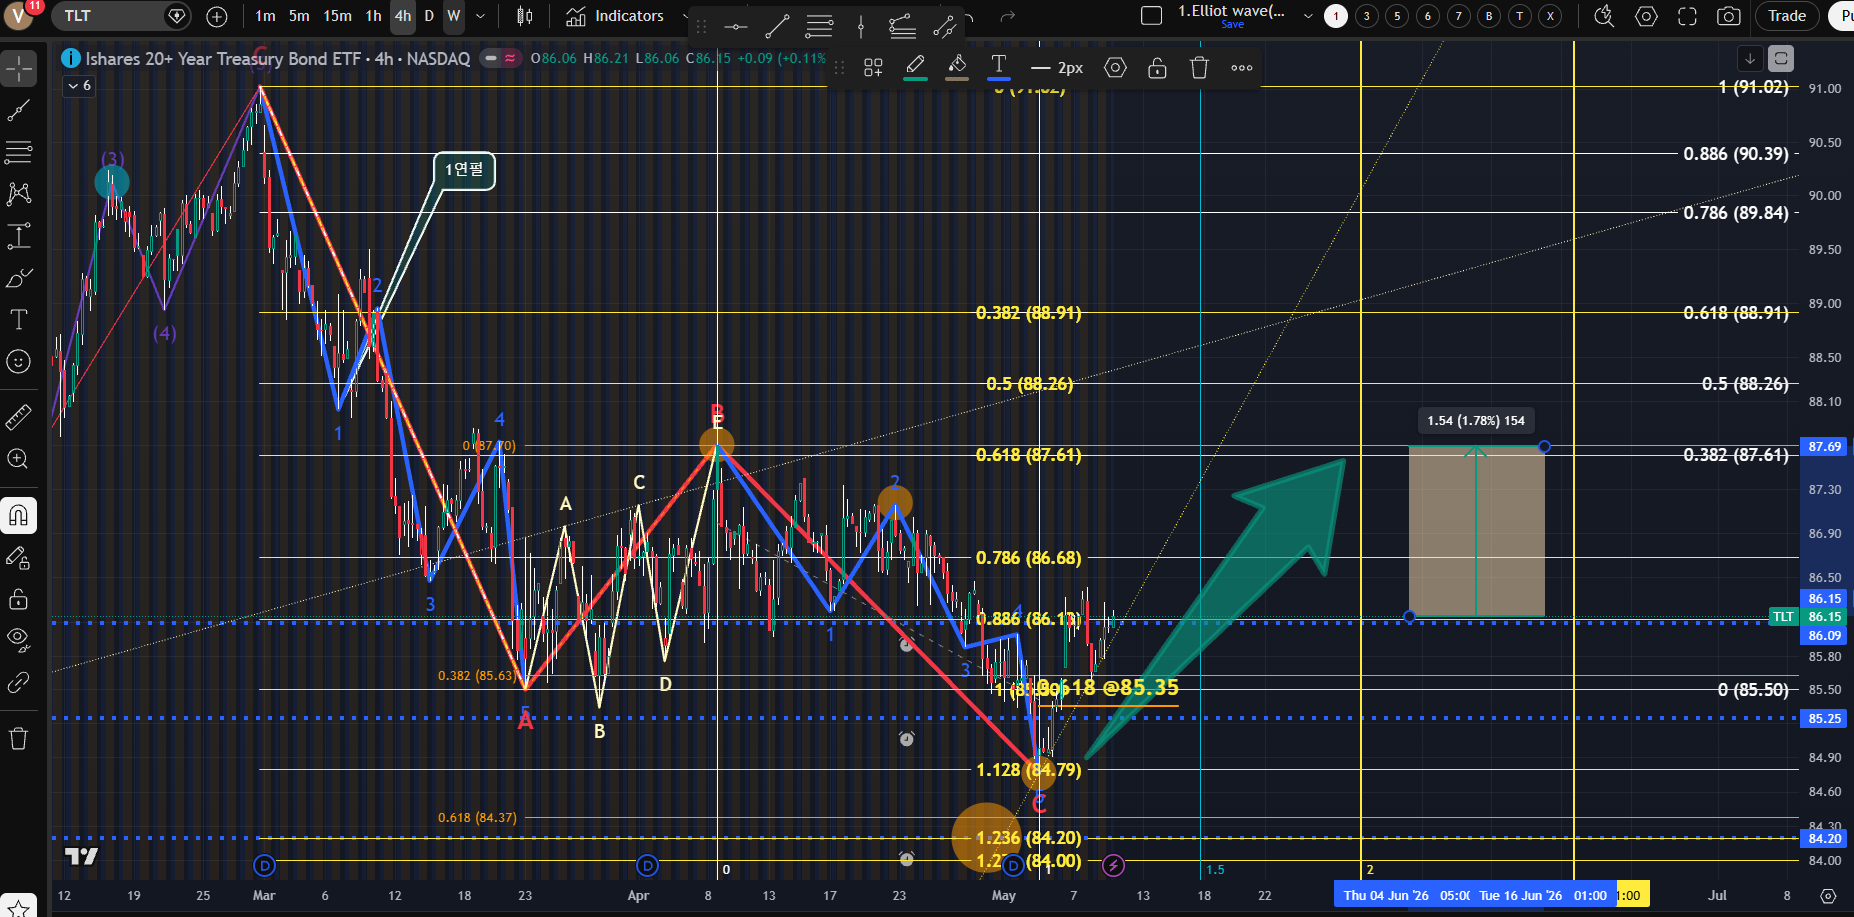Toggle the symbol status indicator pill
Screen dimensions: 1854x917
point(500,58)
